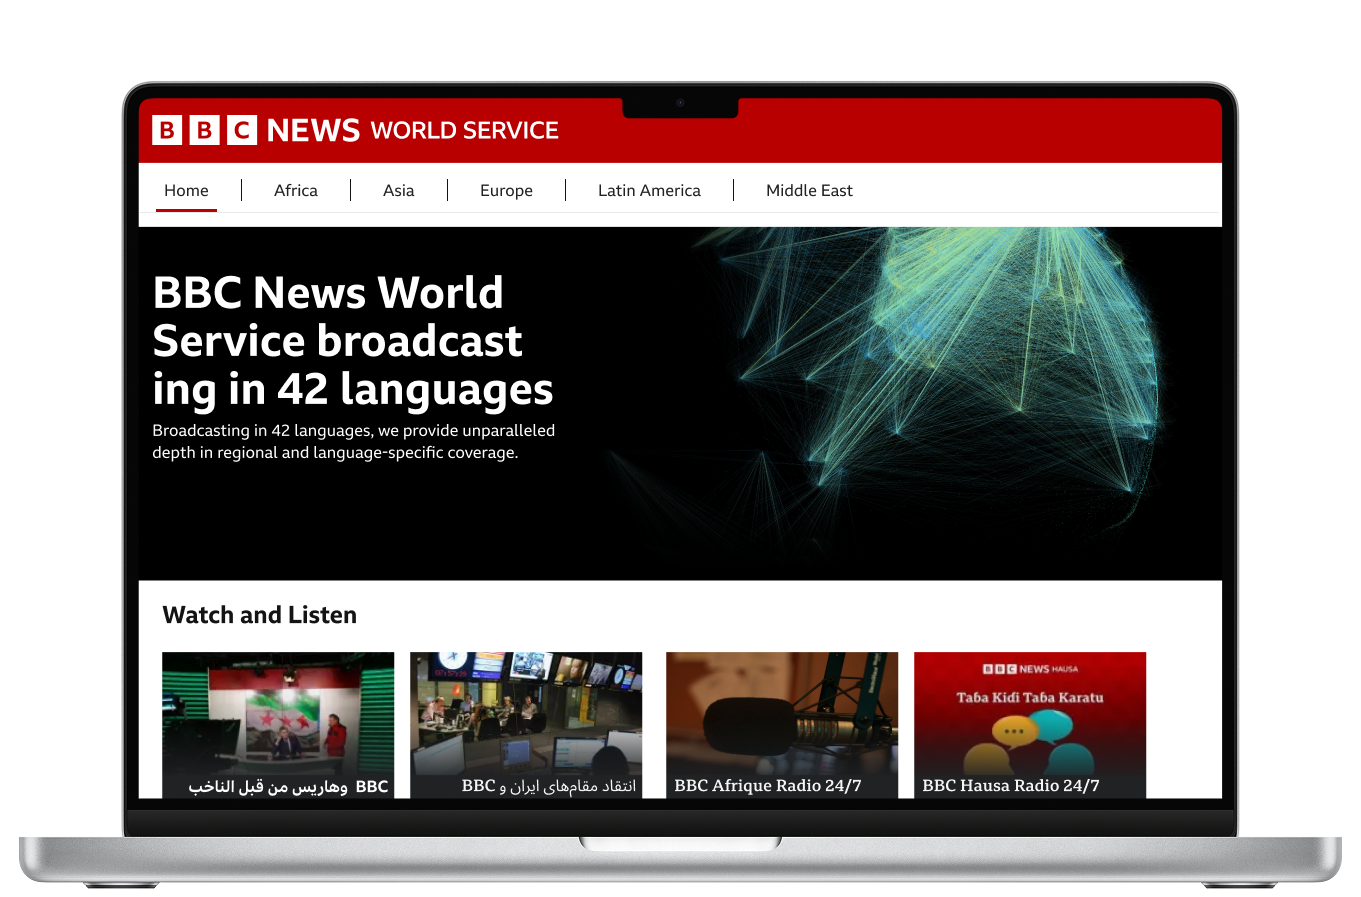
Task: Click the 'BBC News World Service' headline
Action: tap(353, 341)
